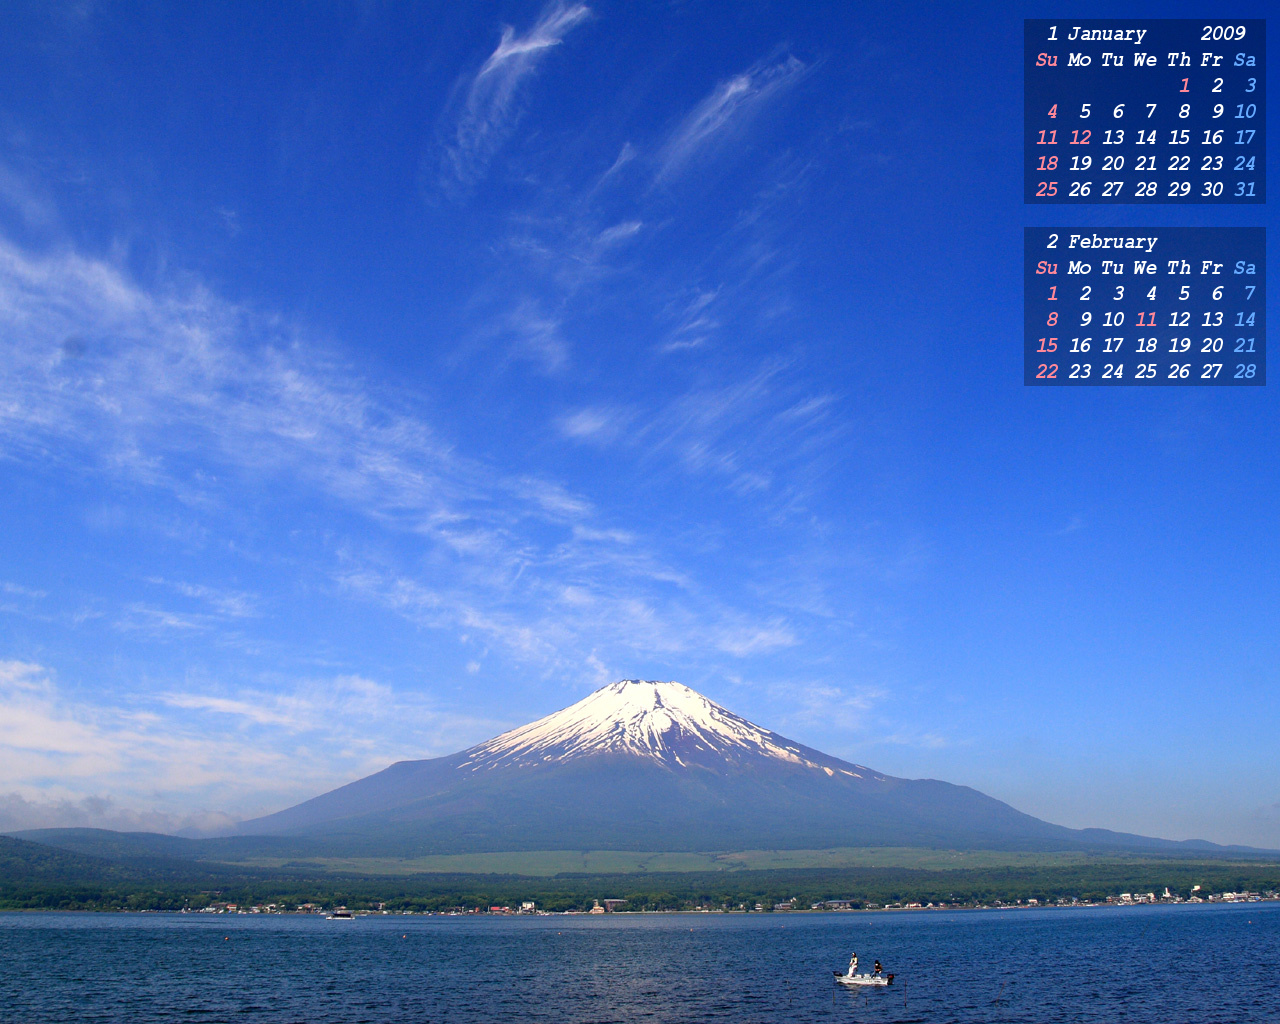The width and height of the screenshot is (1280, 1024).
Task: Select January 3 in the calendar
Action: [x=1250, y=86]
